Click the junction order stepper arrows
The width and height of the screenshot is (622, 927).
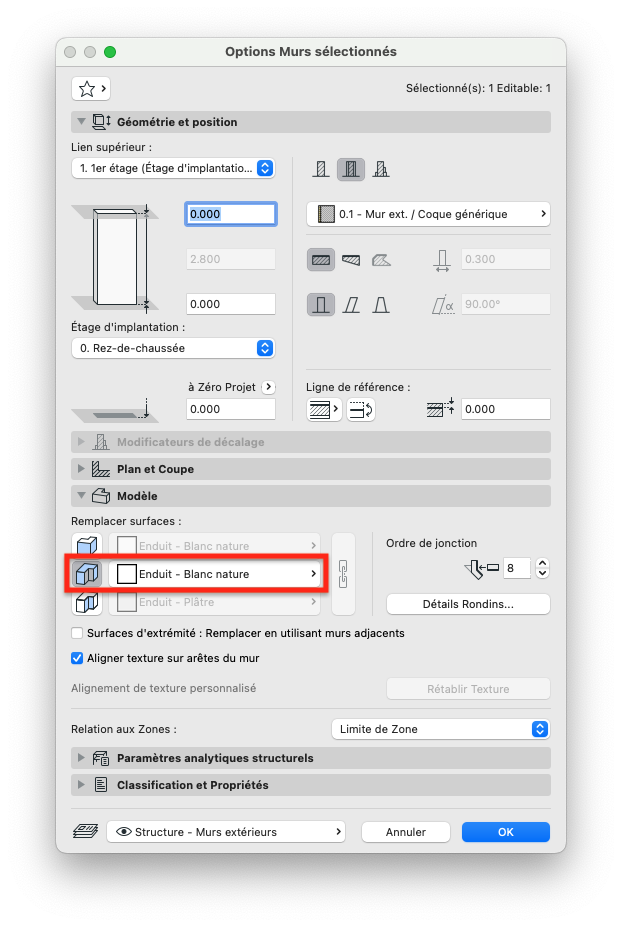(542, 568)
